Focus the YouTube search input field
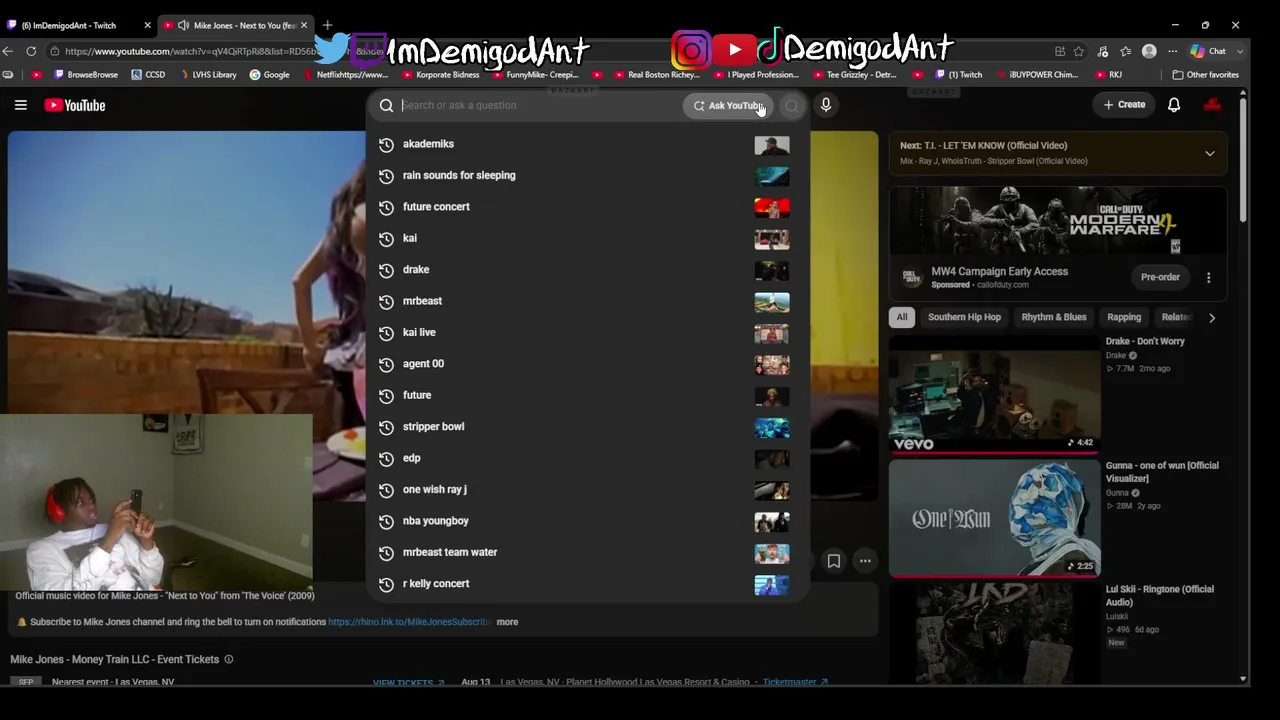The height and width of the screenshot is (720, 1280). point(540,105)
